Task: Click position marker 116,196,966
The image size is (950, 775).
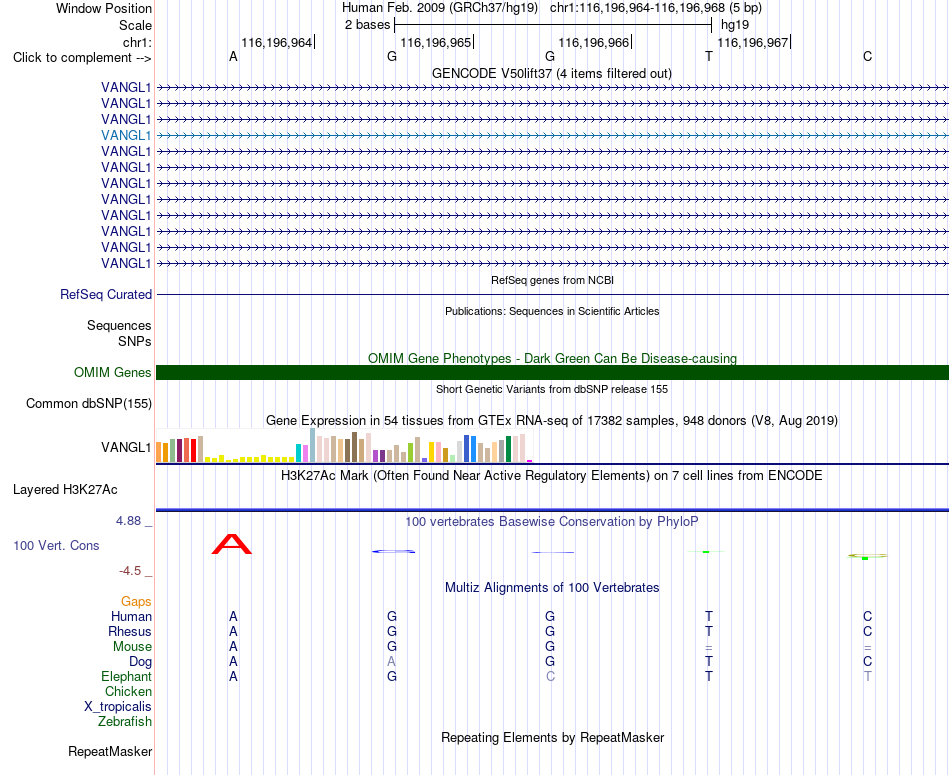Action: click(594, 42)
